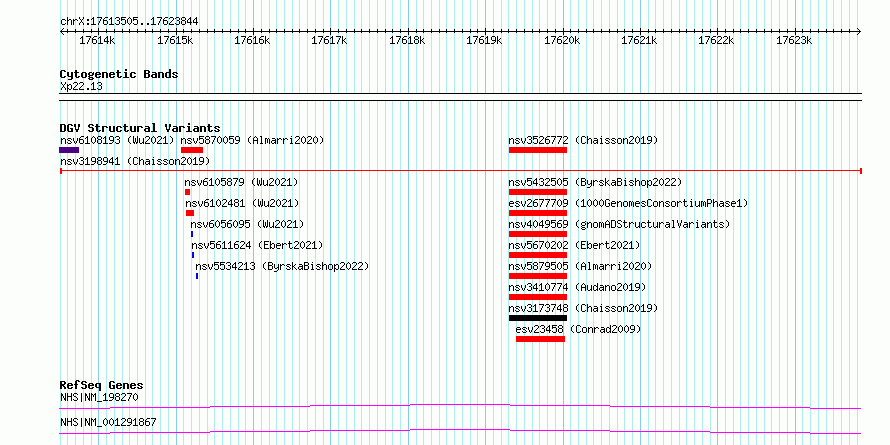The image size is (890, 445).
Task: Click the nsv6108193 (Wu2021) variant label
Action: tap(117, 140)
